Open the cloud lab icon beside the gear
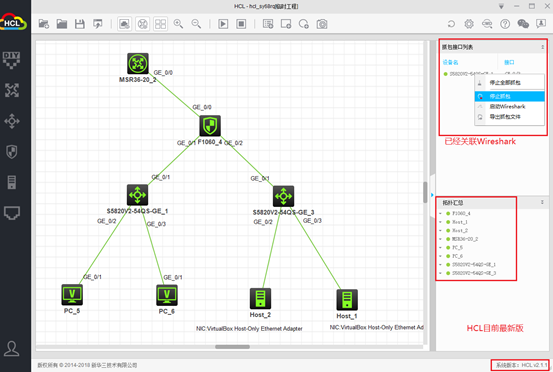Image resolution: width=553 pixels, height=372 pixels. click(x=487, y=24)
